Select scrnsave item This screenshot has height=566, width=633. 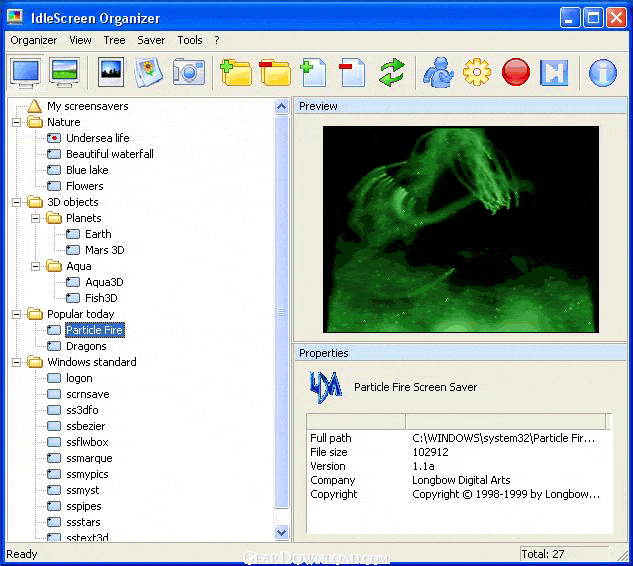88,394
